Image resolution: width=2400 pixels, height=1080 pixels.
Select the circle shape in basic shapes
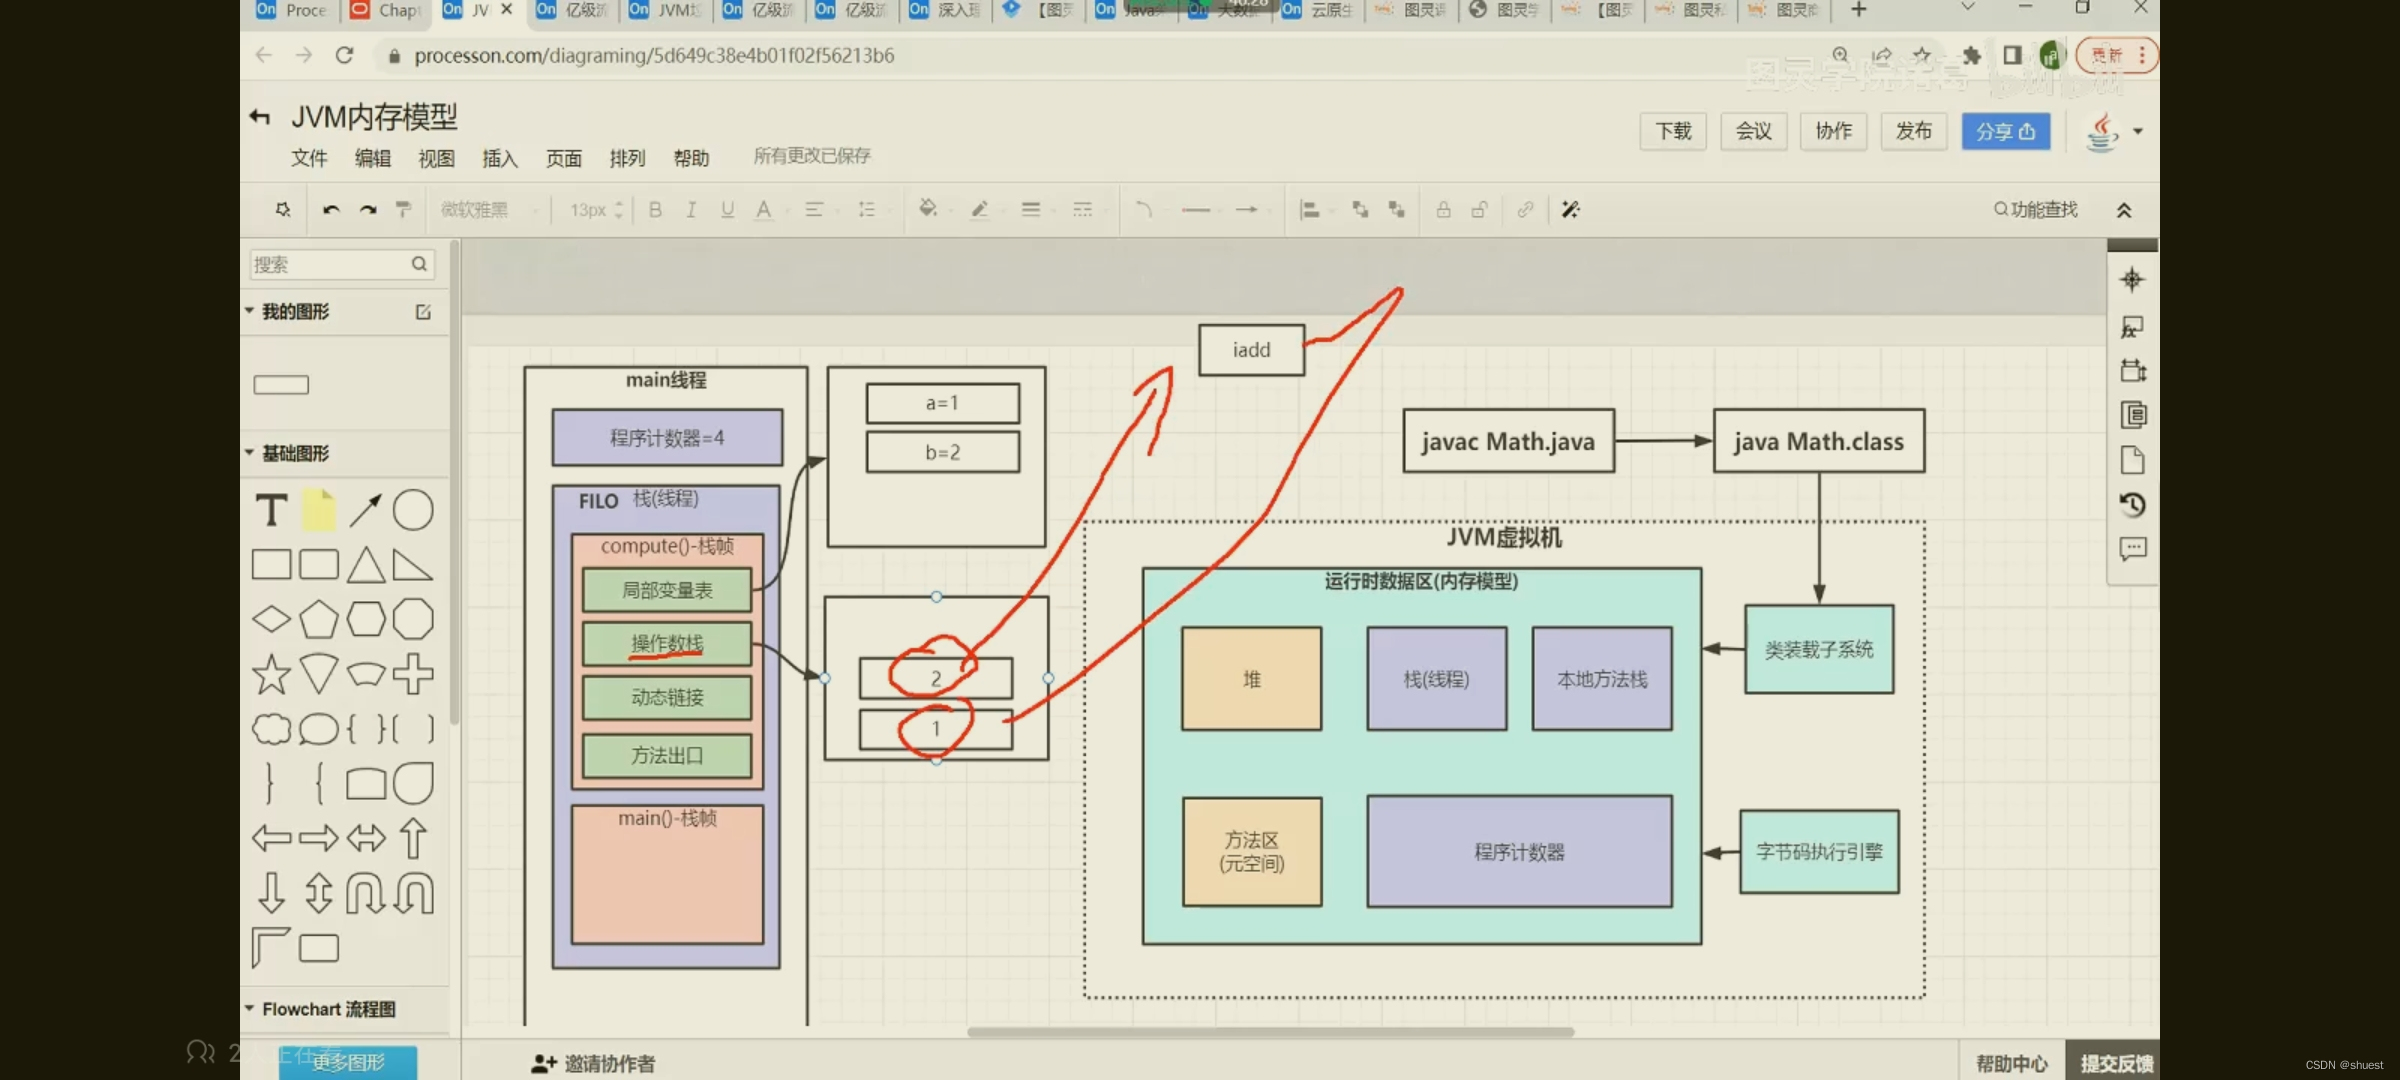[413, 510]
